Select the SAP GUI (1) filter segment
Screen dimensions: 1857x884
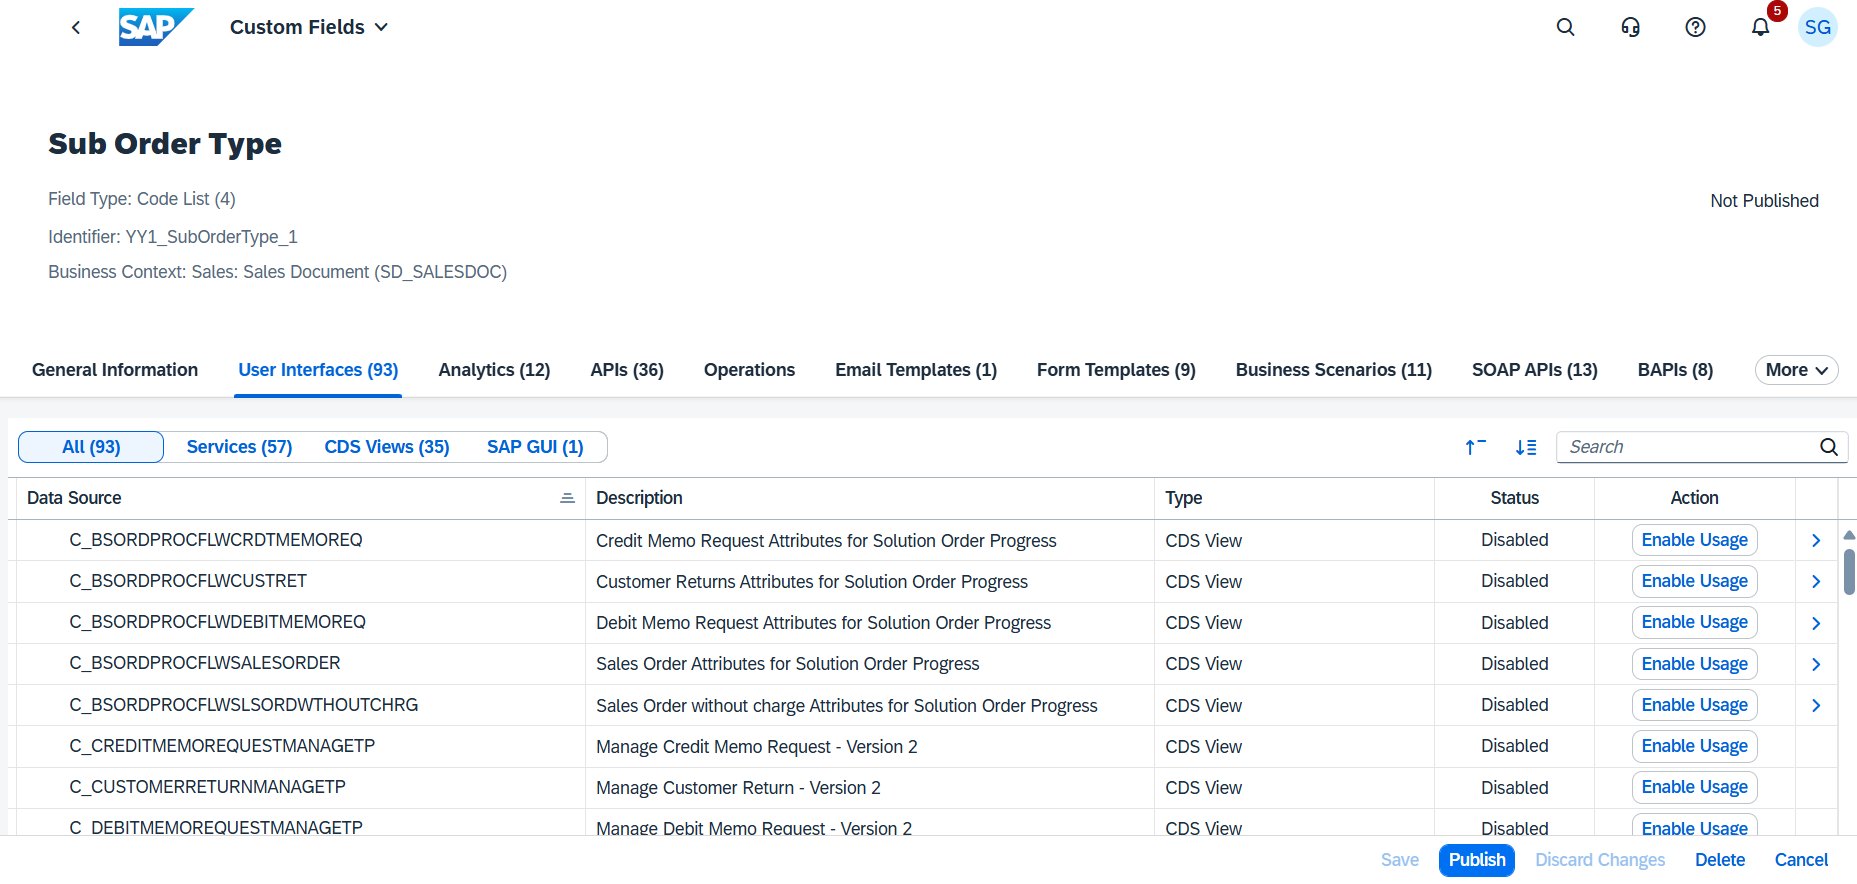click(535, 447)
